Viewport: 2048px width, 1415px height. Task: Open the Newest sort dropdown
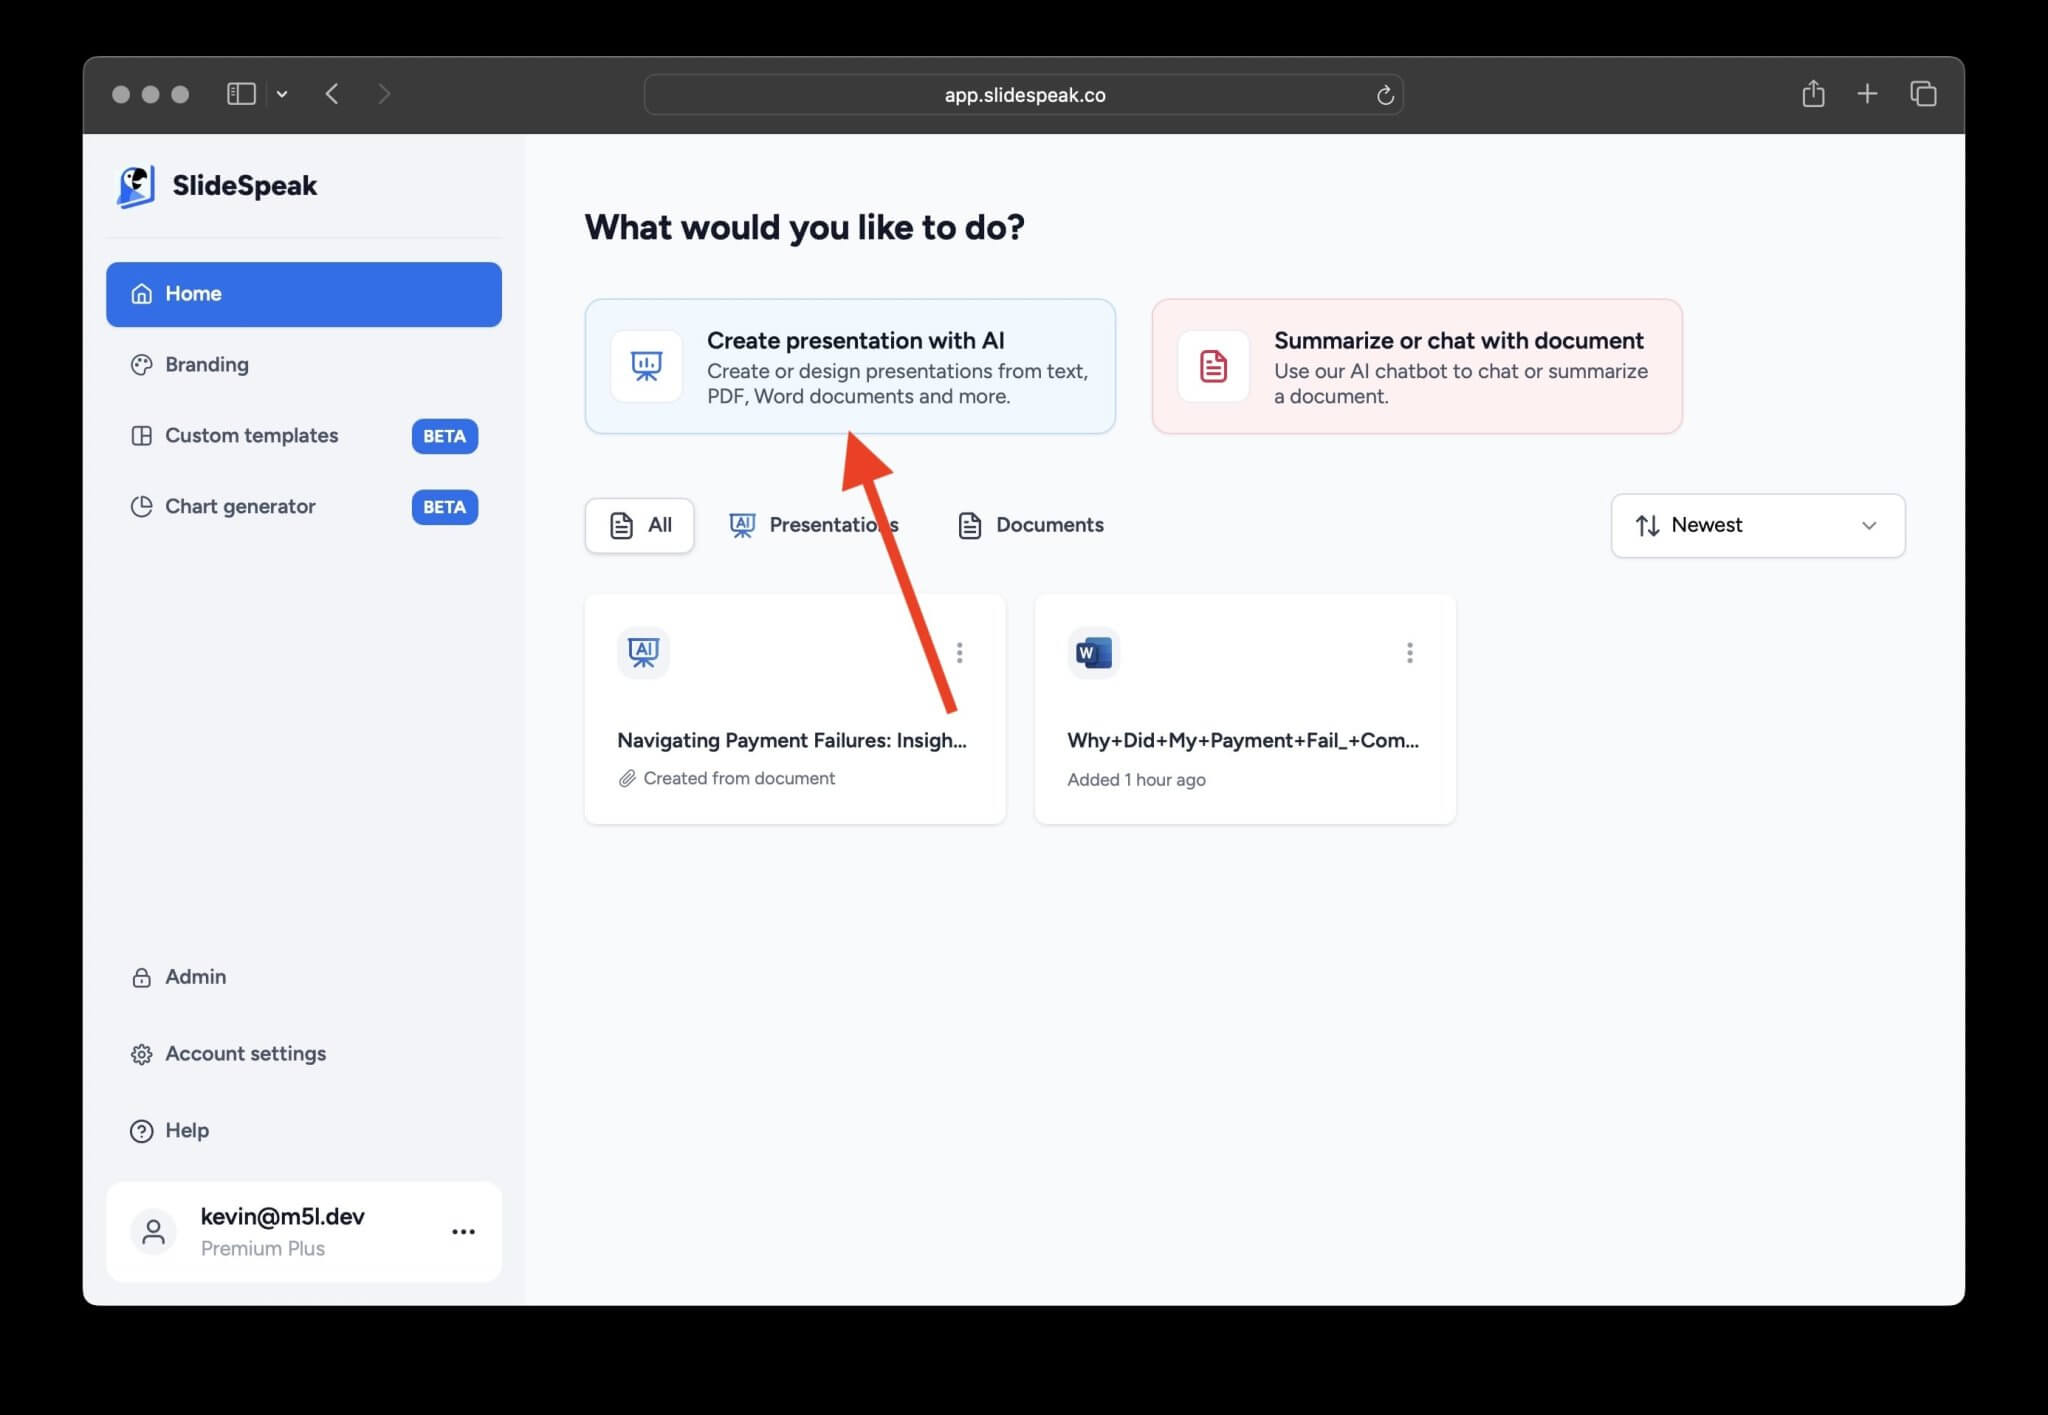(1757, 525)
